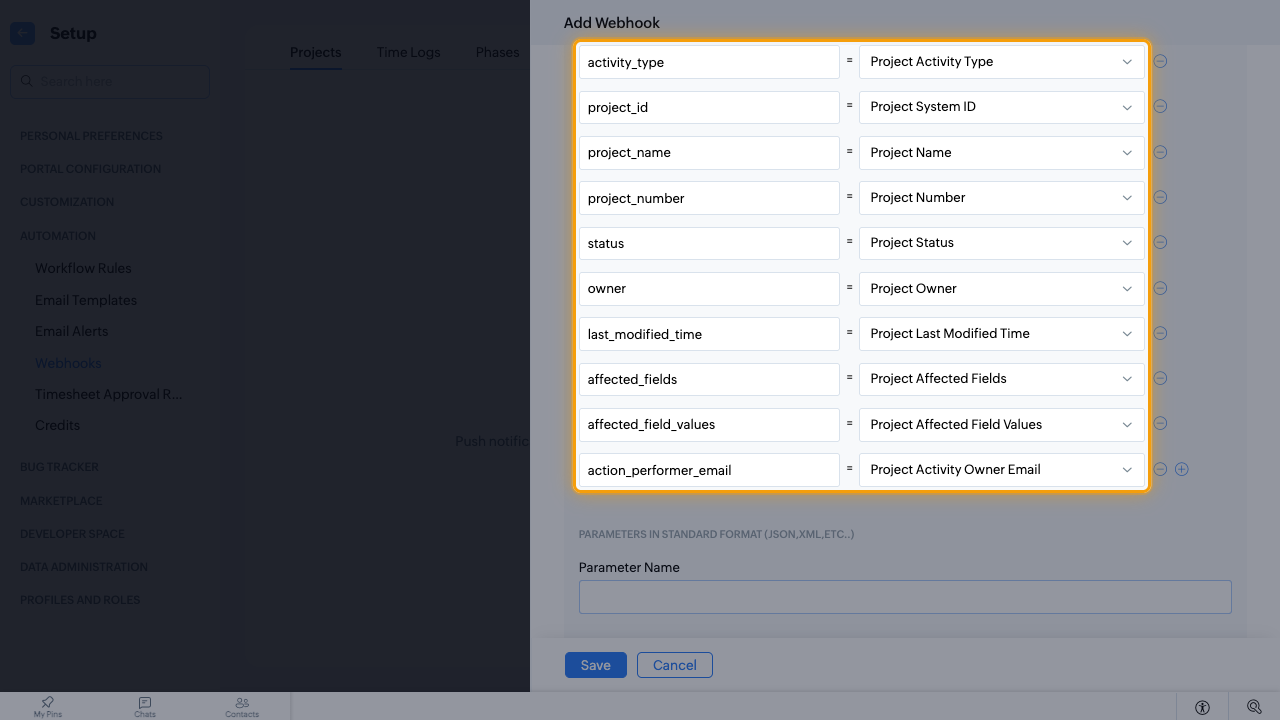Click the Setup search box

point(110,81)
